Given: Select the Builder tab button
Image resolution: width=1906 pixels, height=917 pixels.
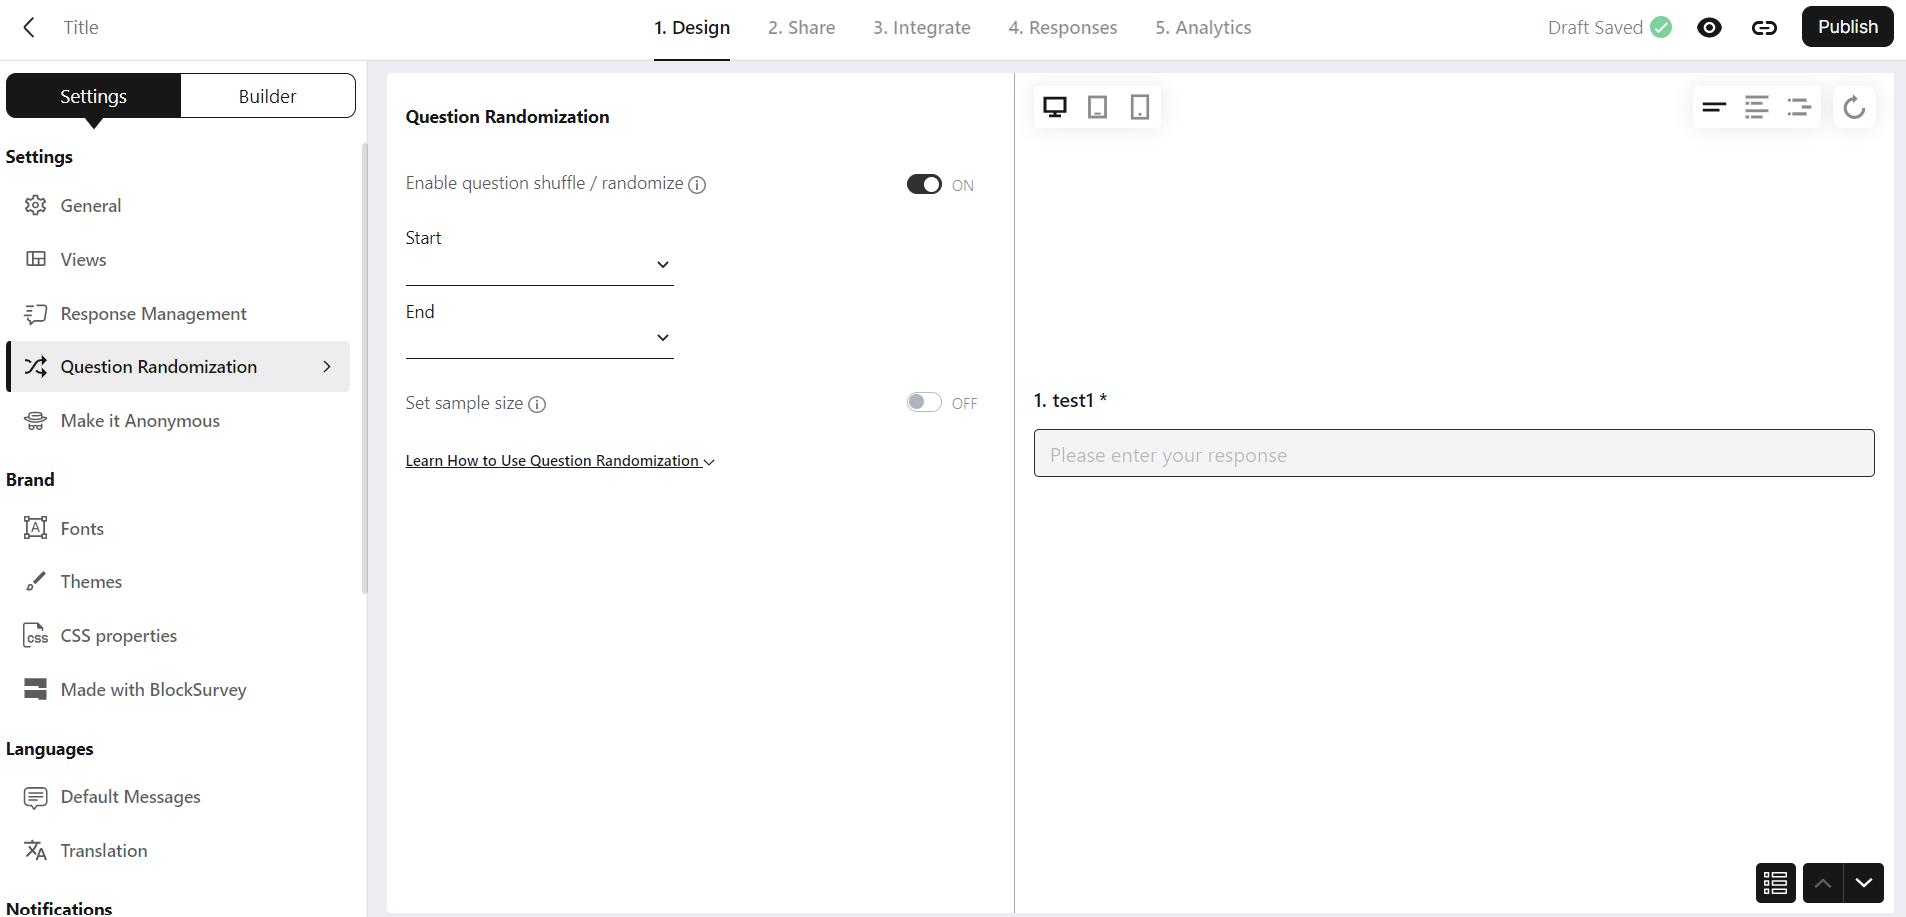Looking at the screenshot, I should [x=267, y=96].
